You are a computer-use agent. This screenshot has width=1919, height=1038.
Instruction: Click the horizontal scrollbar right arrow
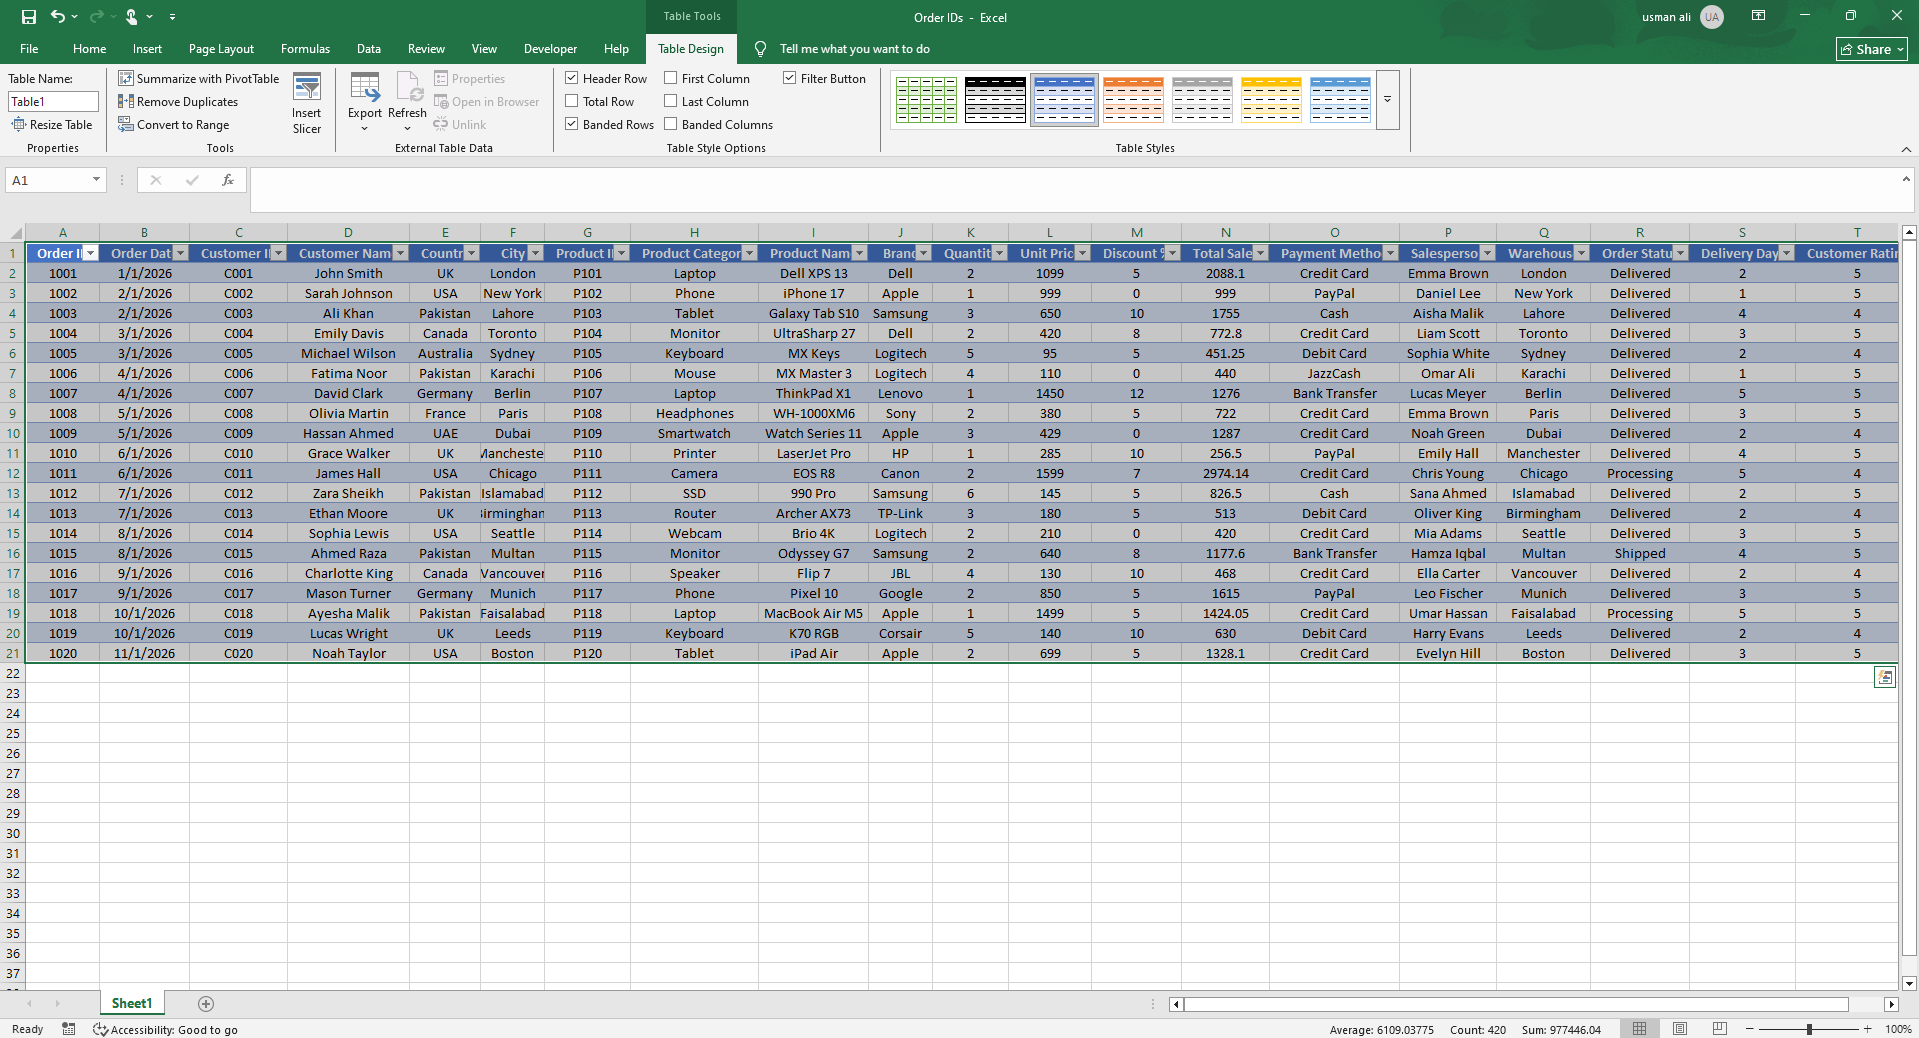point(1890,1004)
